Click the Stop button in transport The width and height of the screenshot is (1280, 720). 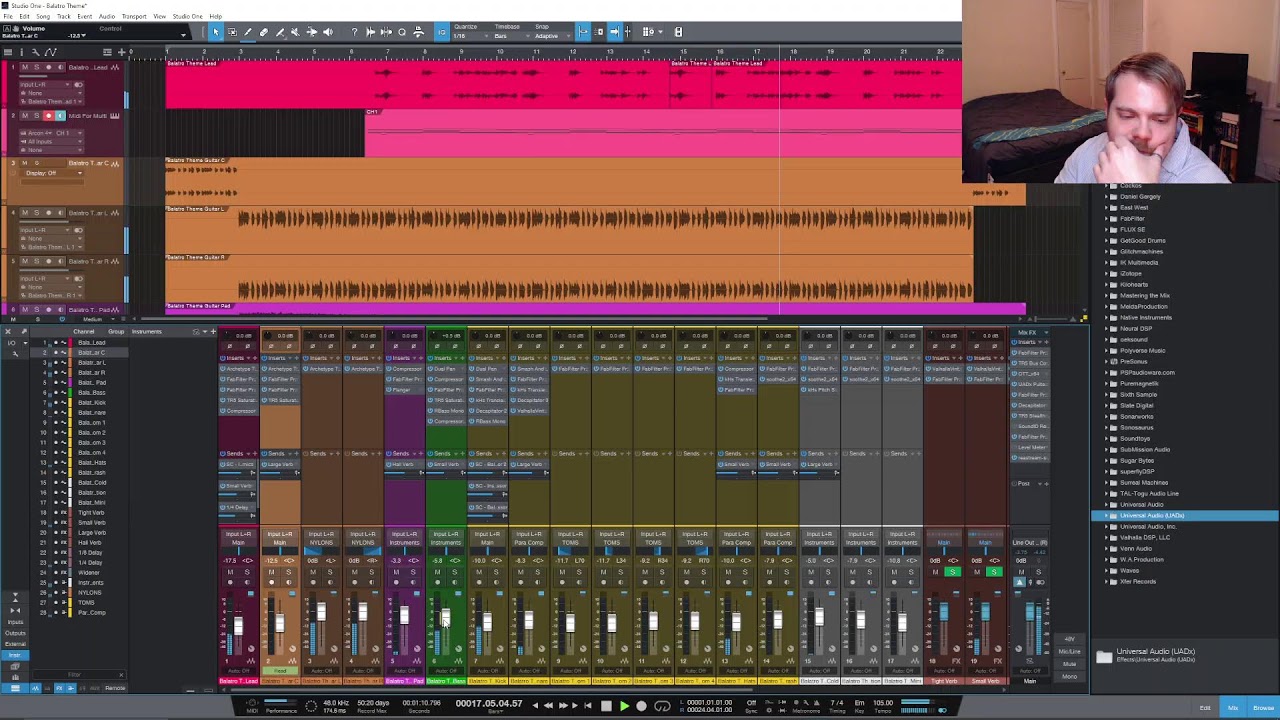(x=606, y=706)
